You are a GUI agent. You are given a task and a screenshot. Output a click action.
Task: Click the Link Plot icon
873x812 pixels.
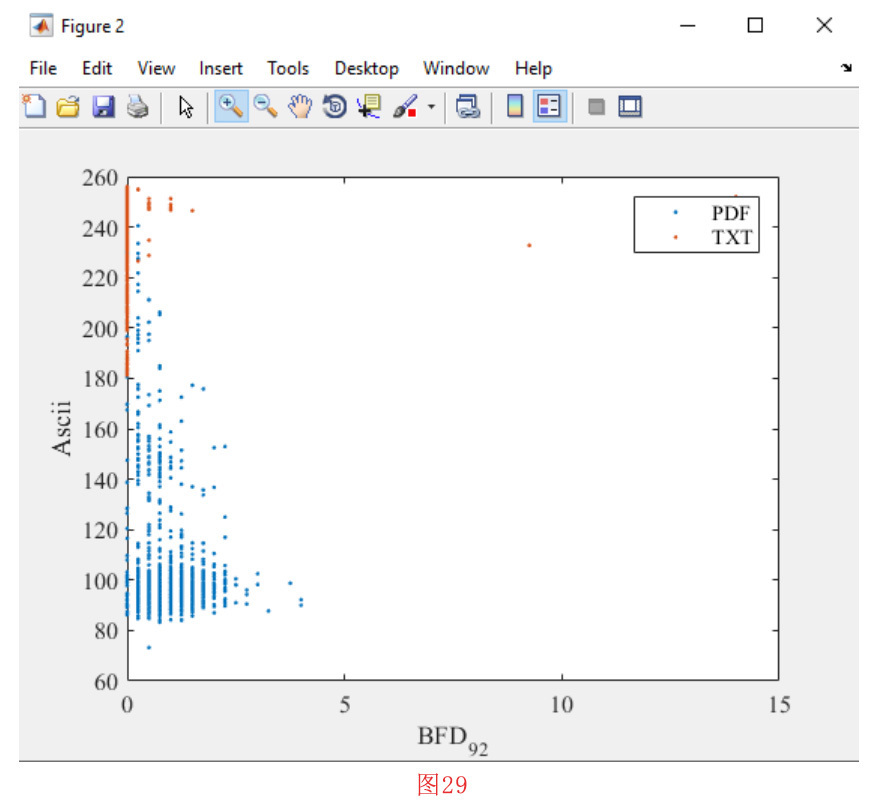(467, 107)
